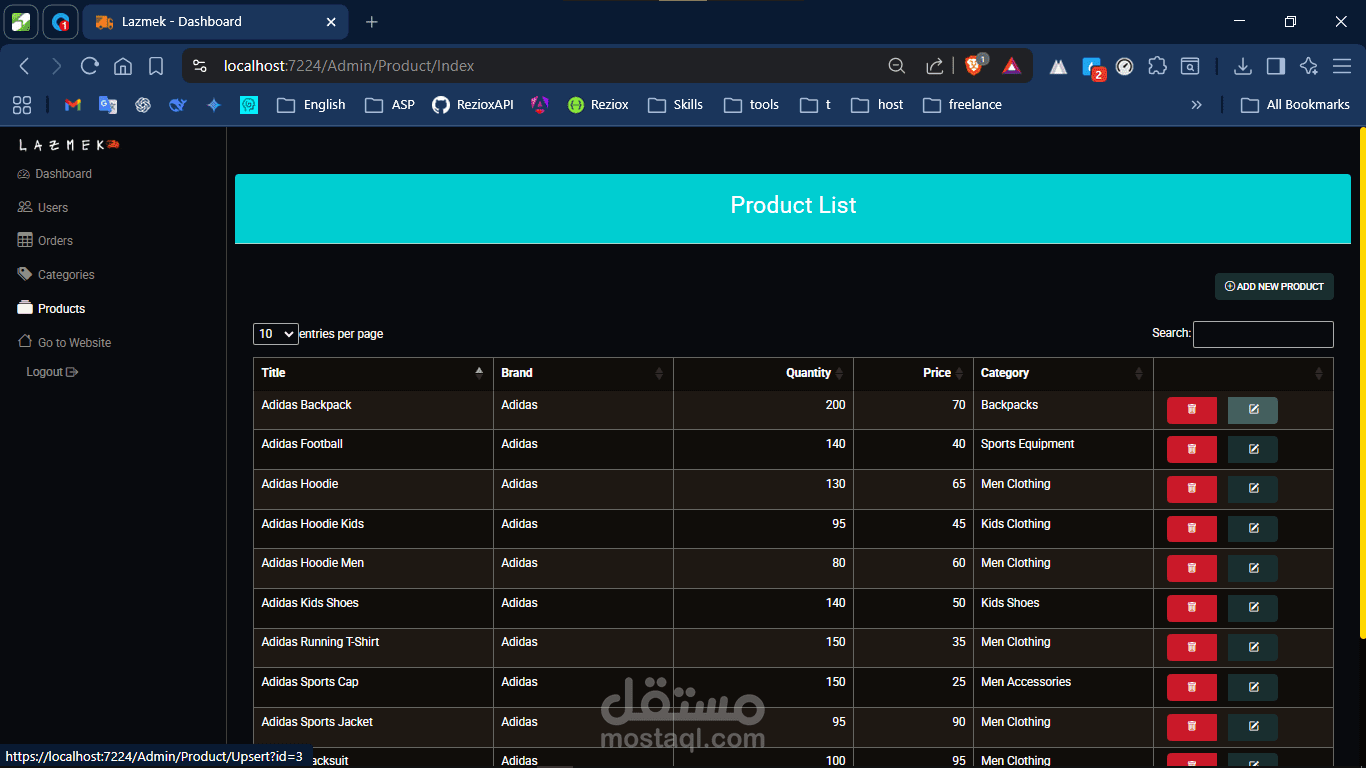Click the Add New Product button

click(1274, 287)
